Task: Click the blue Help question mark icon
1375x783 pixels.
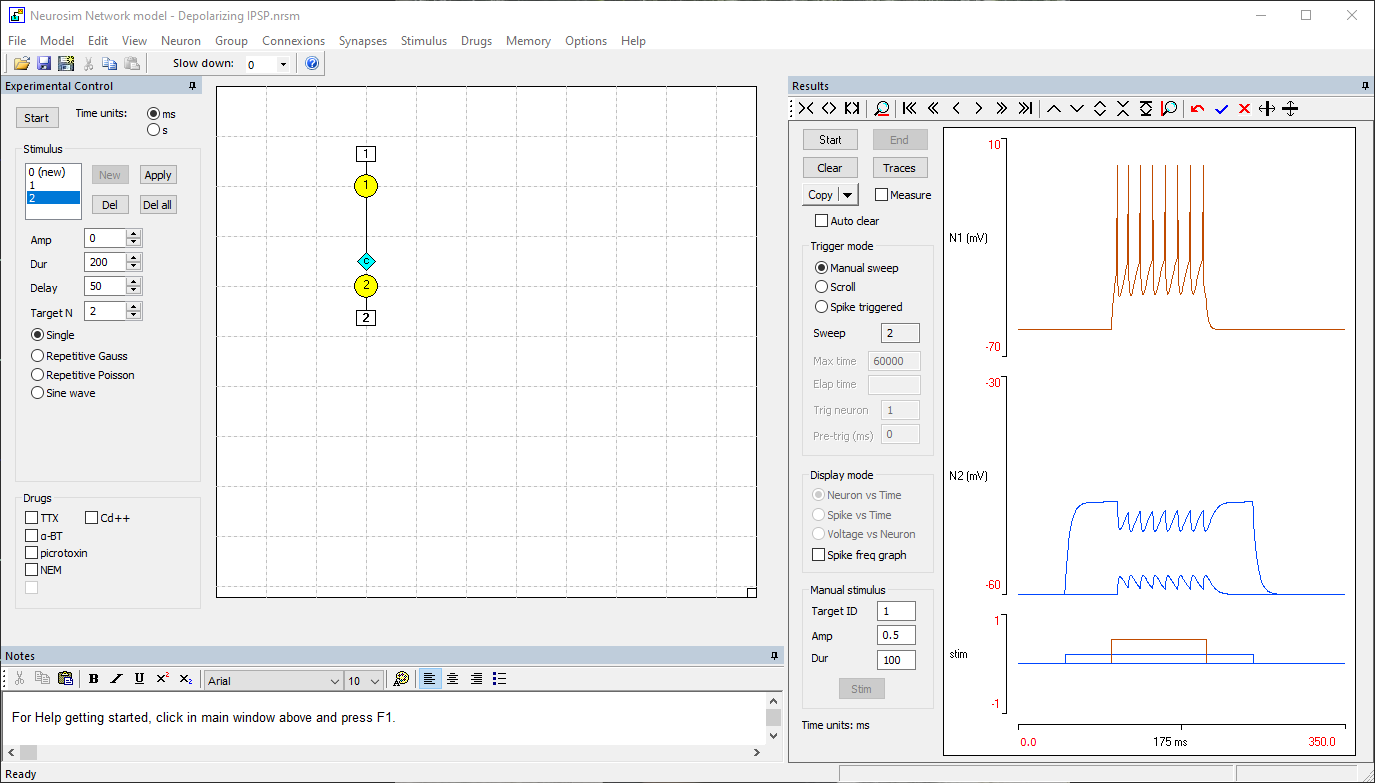Action: click(x=311, y=64)
